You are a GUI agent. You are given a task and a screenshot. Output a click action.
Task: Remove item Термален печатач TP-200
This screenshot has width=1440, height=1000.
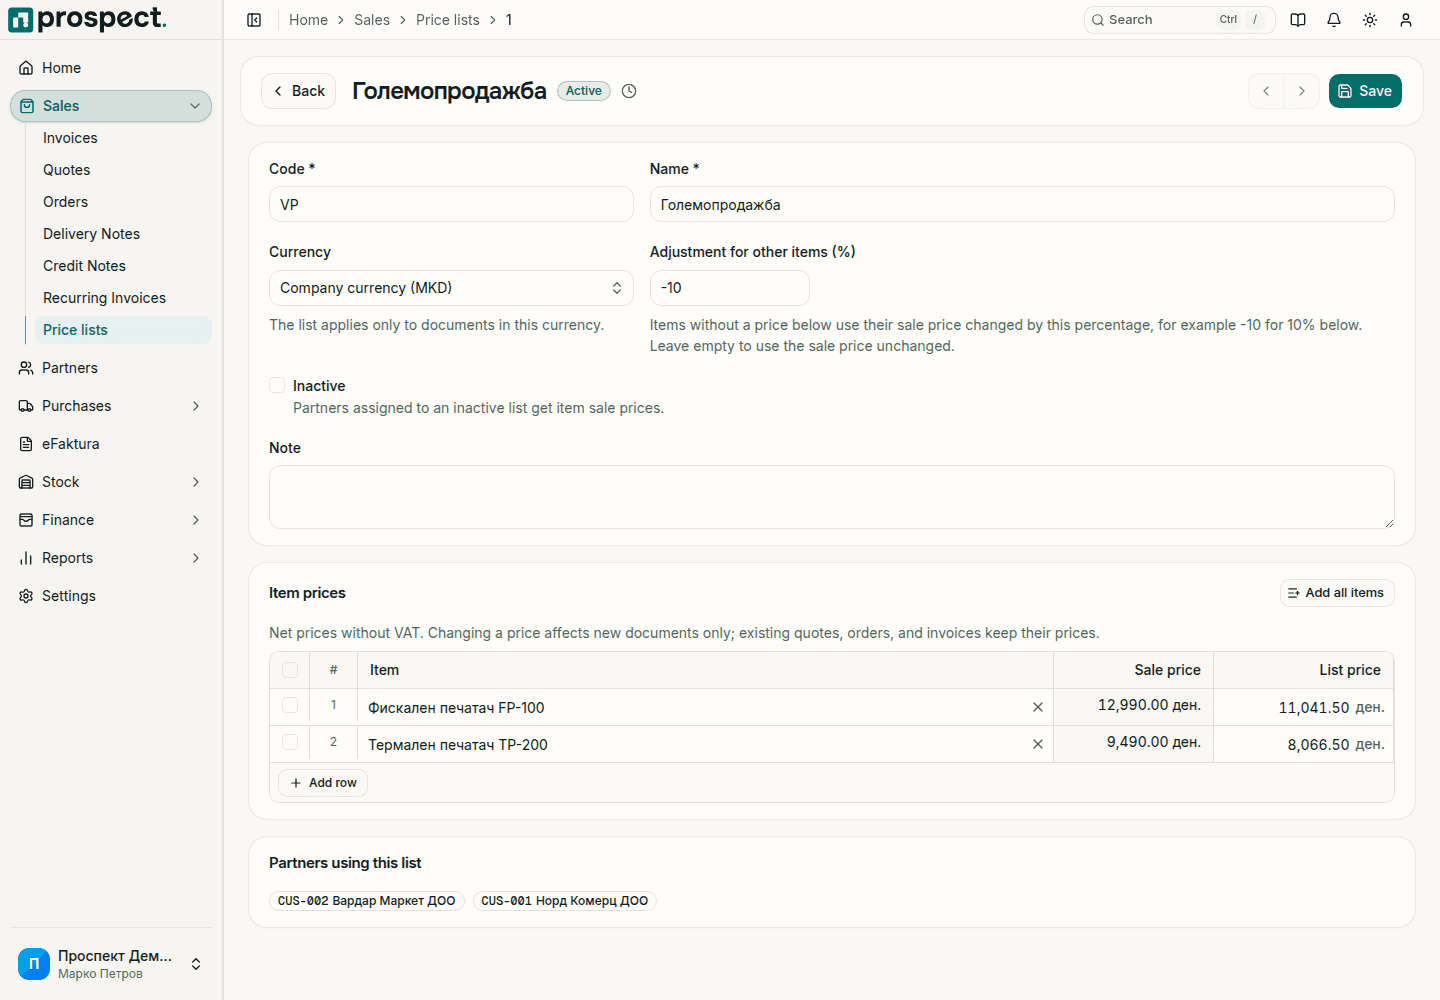click(1038, 744)
